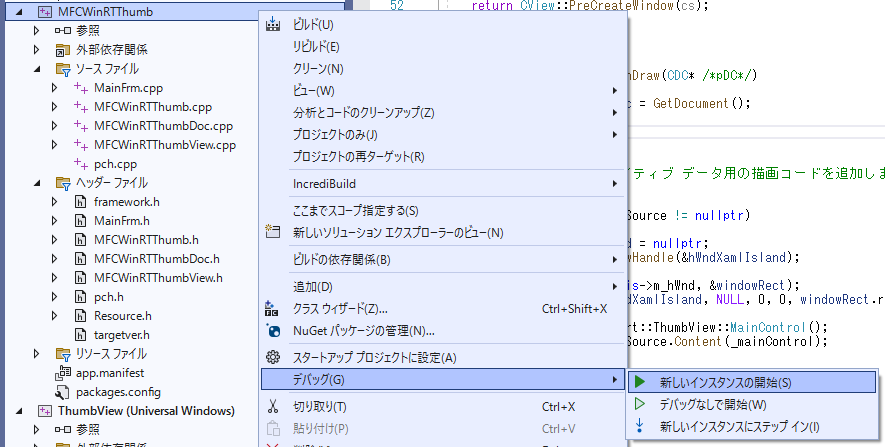This screenshot has height=447, width=885.
Task: Expand the MFCWinRTThumb.cpp tree node
Action: pyautogui.click(x=55, y=107)
